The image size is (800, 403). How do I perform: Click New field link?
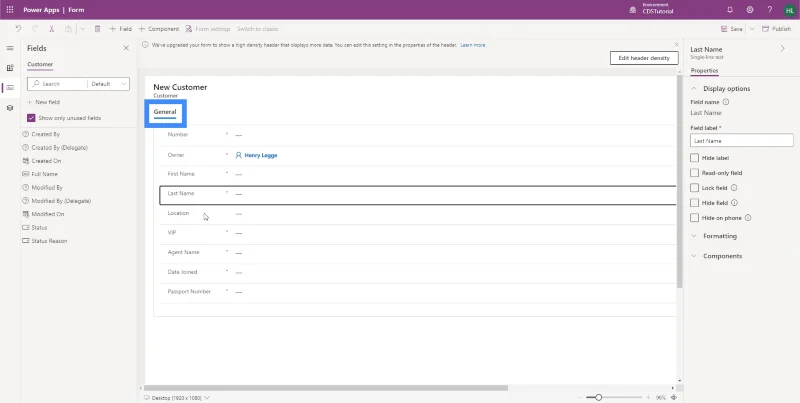point(43,102)
